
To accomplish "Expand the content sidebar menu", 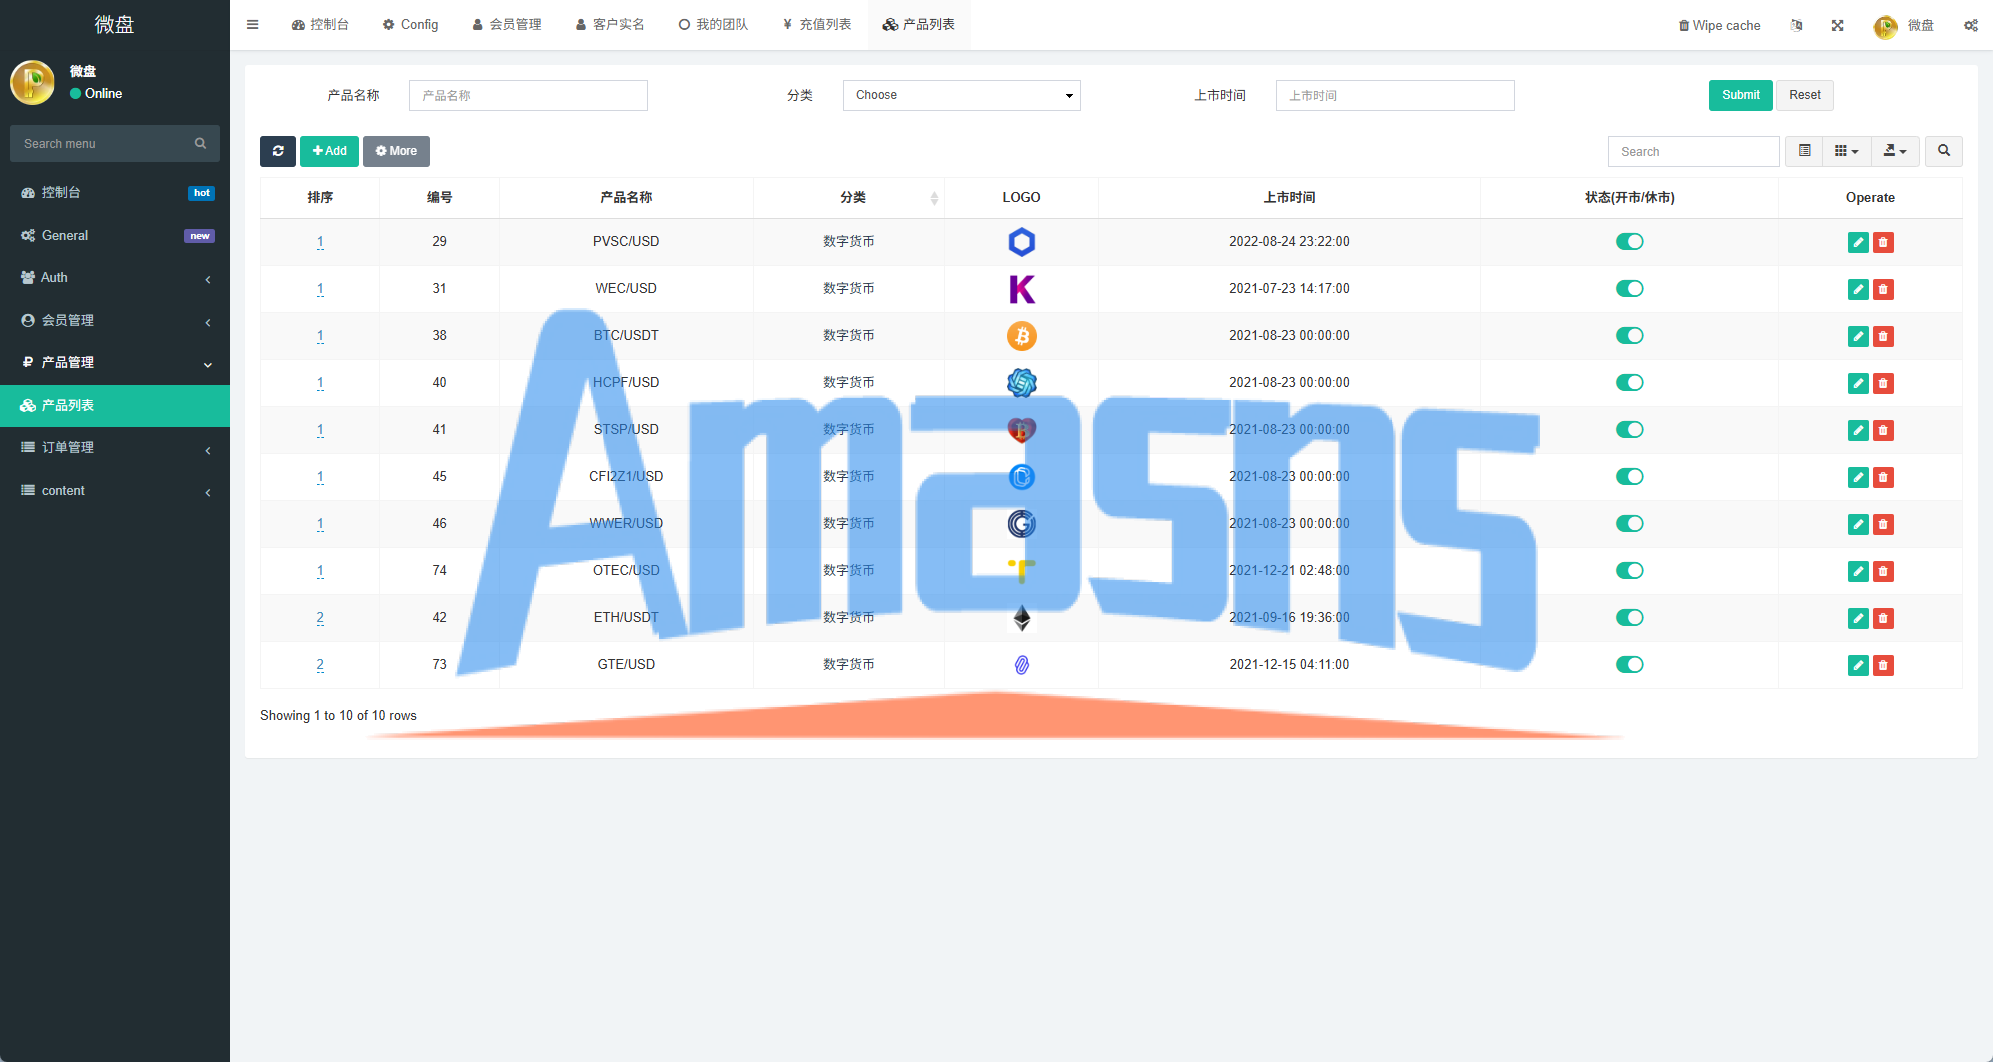I will coord(115,490).
